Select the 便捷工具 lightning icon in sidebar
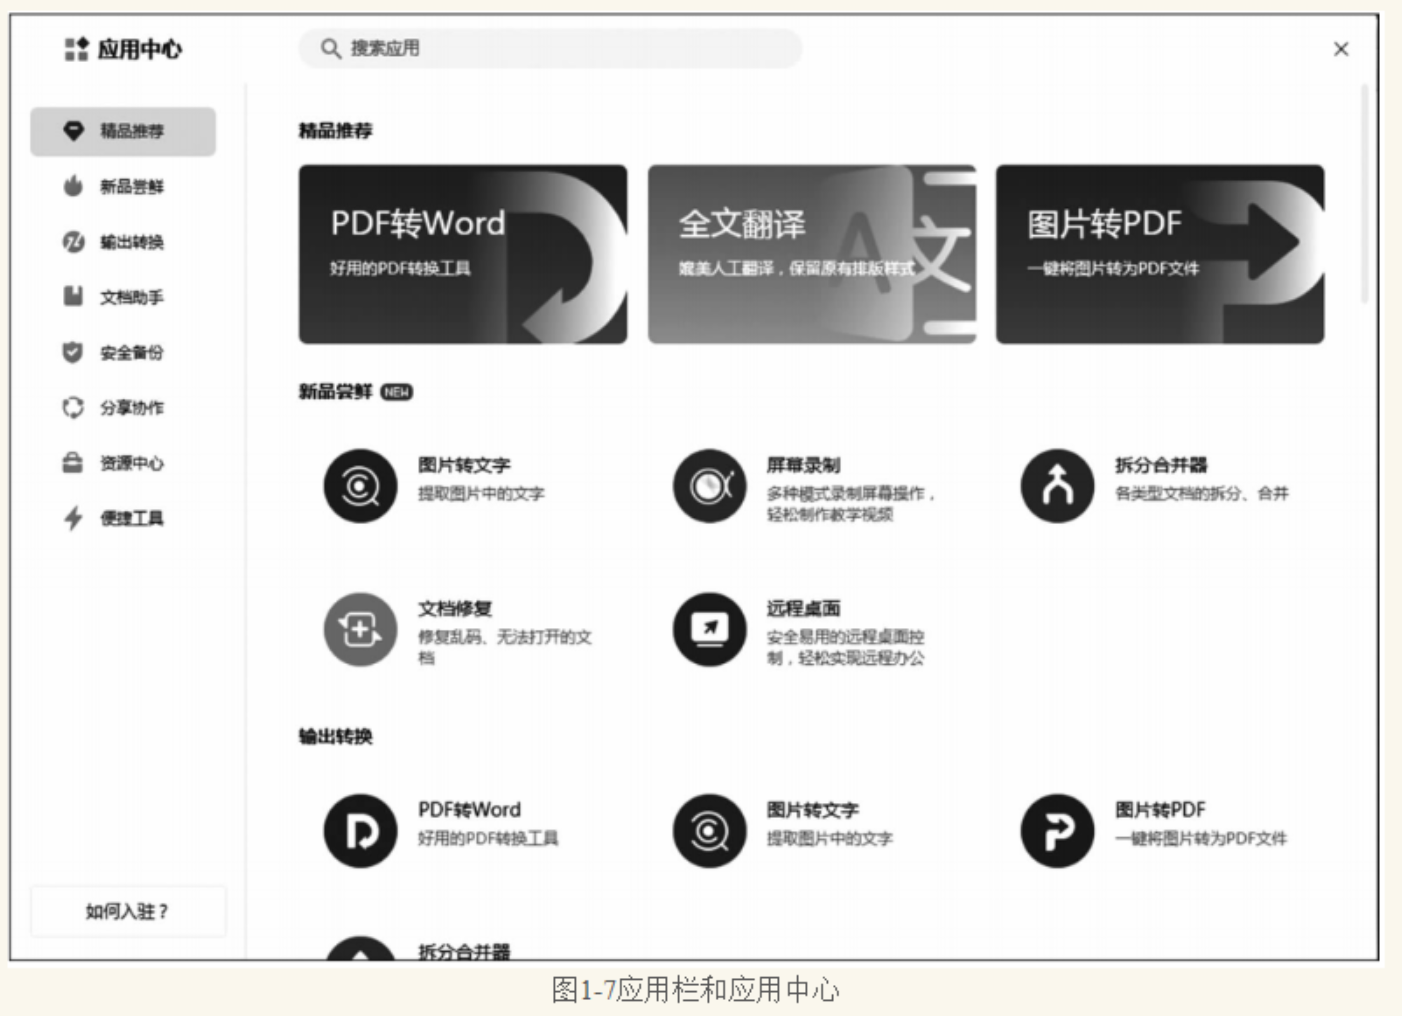Image resolution: width=1402 pixels, height=1016 pixels. click(73, 518)
